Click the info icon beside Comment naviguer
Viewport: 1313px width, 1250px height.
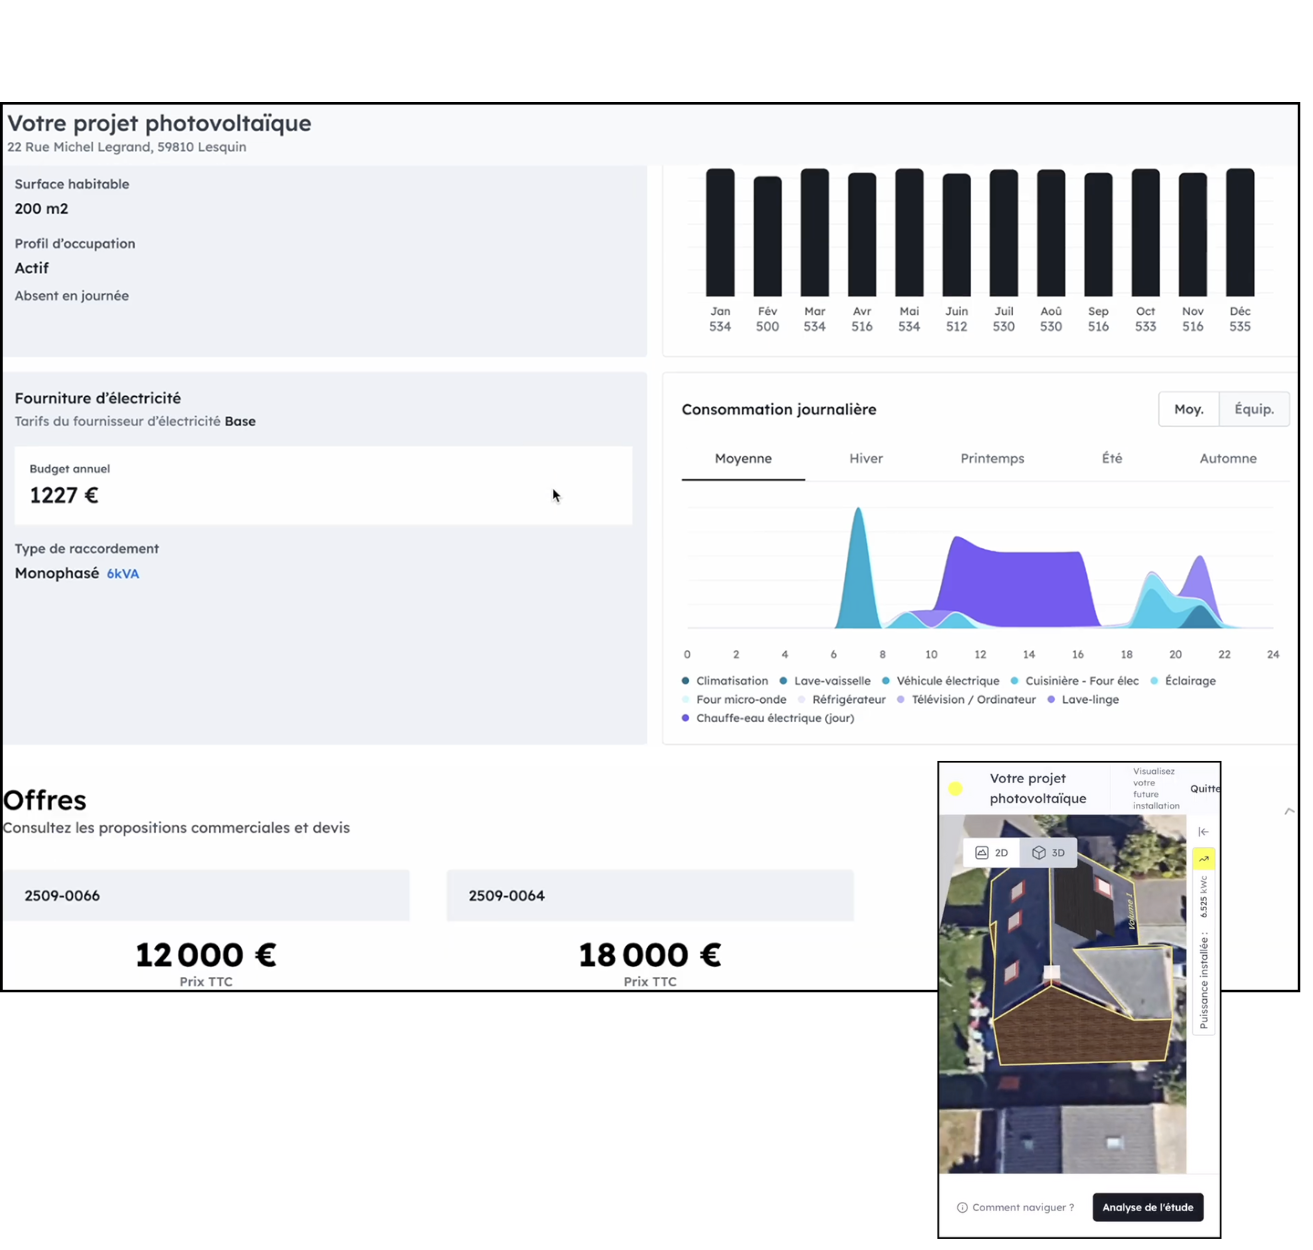(962, 1208)
